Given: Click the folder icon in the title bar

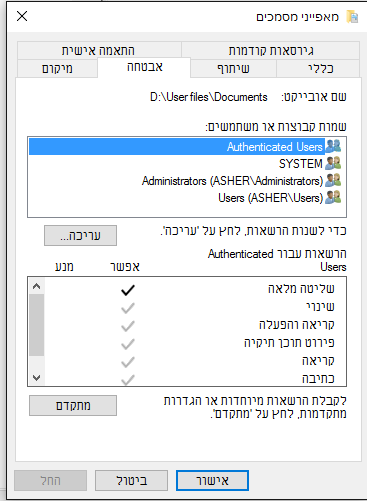Looking at the screenshot, I should pyautogui.click(x=352, y=16).
